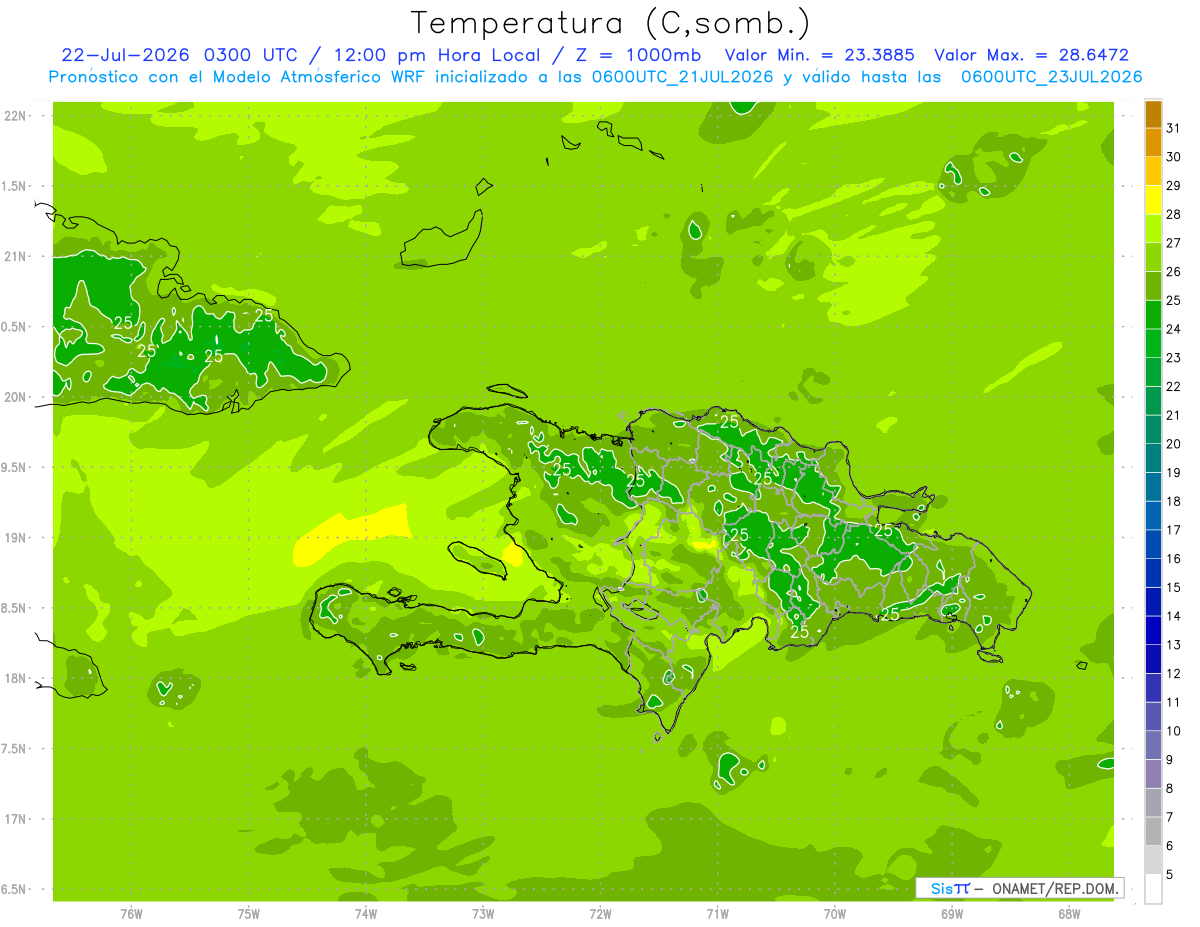Click the 72W longitude axis label
Screen dimensions: 1200x927
600,913
